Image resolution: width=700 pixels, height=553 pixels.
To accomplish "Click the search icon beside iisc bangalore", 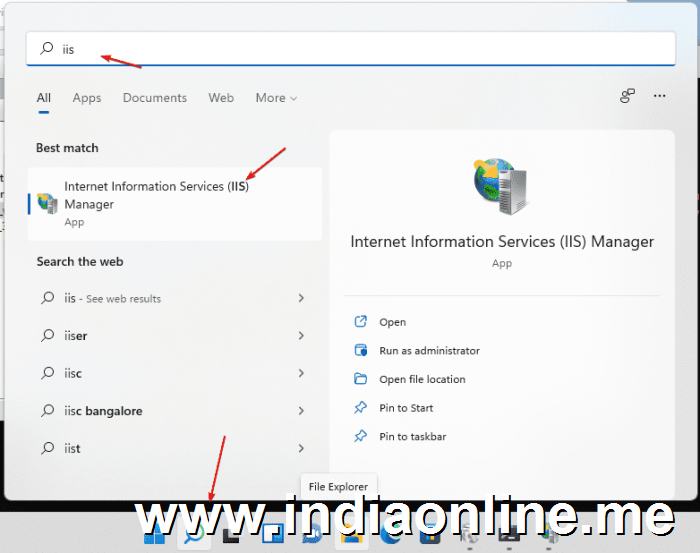I will point(47,410).
